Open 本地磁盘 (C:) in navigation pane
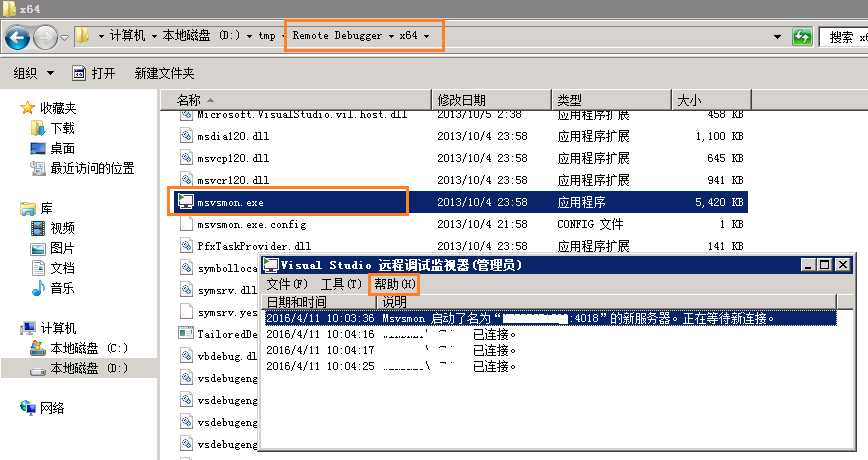 click(x=79, y=348)
